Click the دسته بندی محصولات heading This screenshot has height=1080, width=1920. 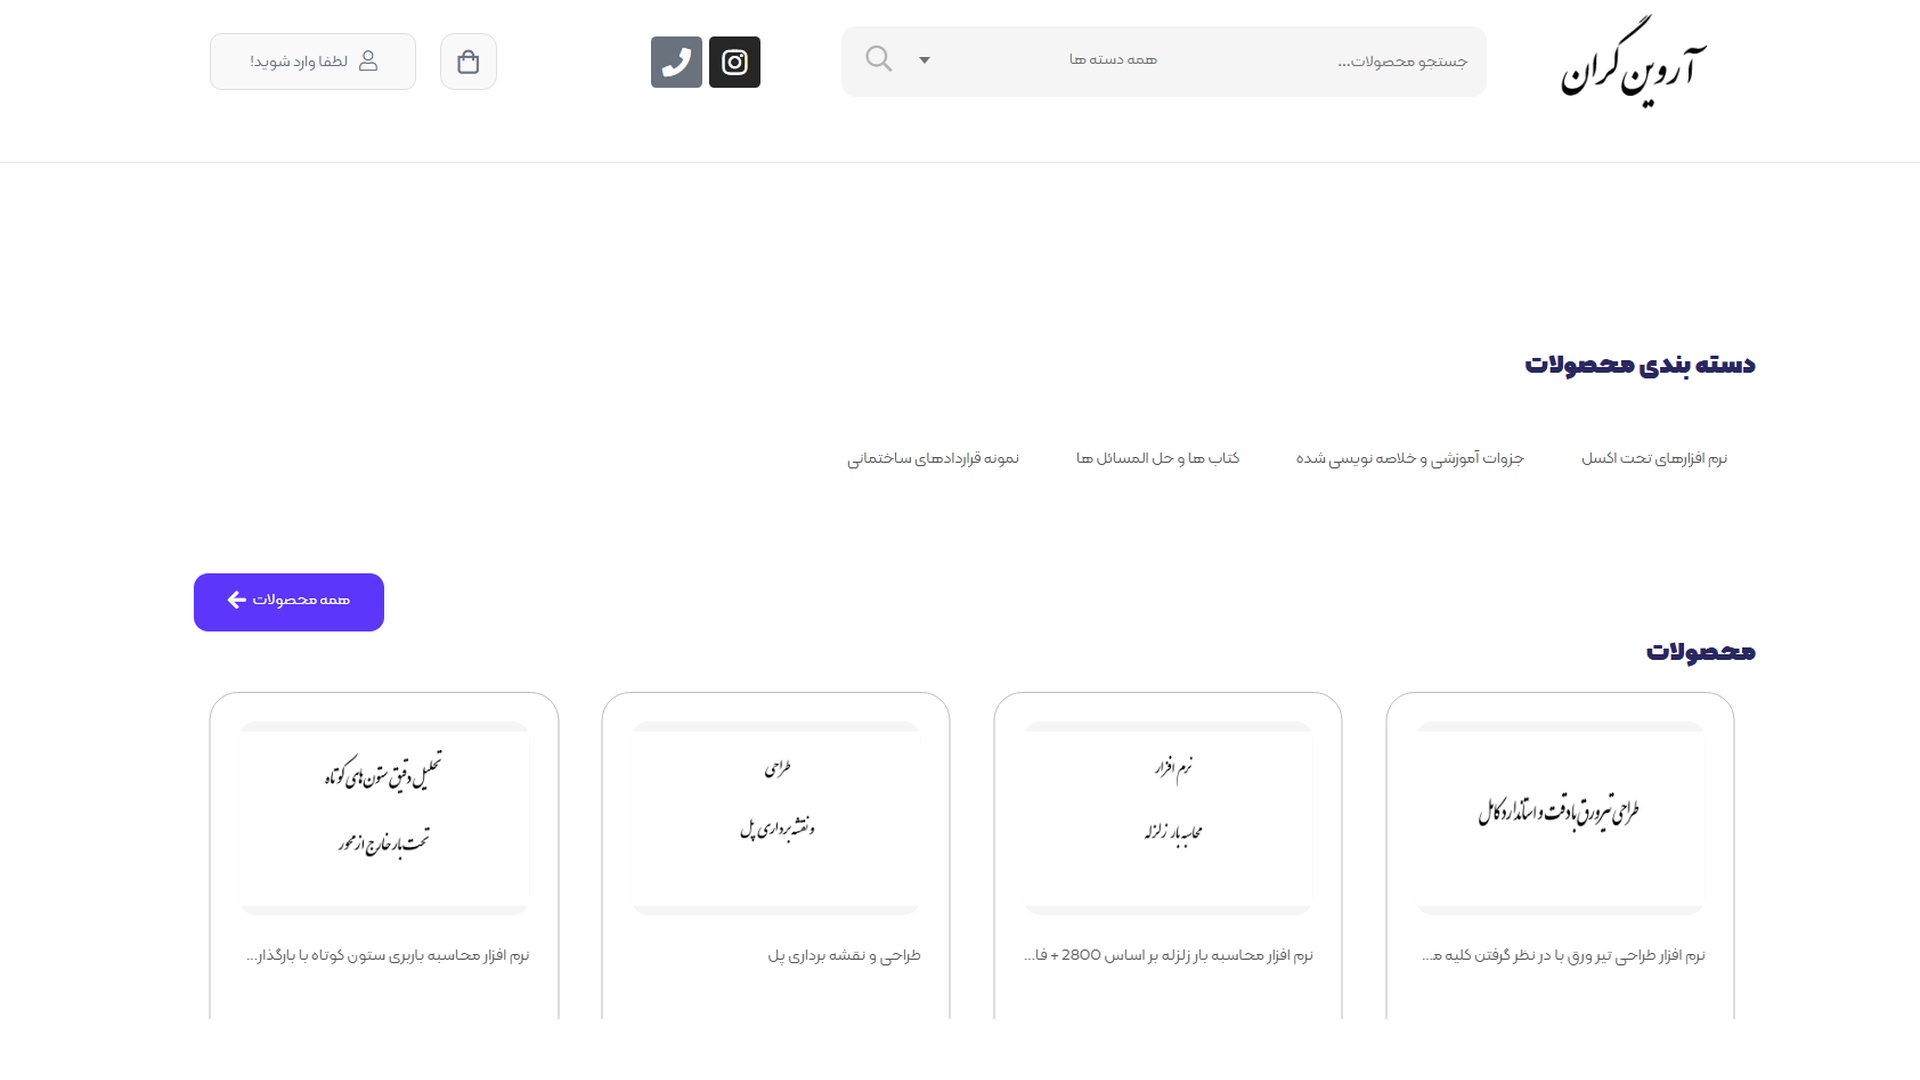[1640, 364]
